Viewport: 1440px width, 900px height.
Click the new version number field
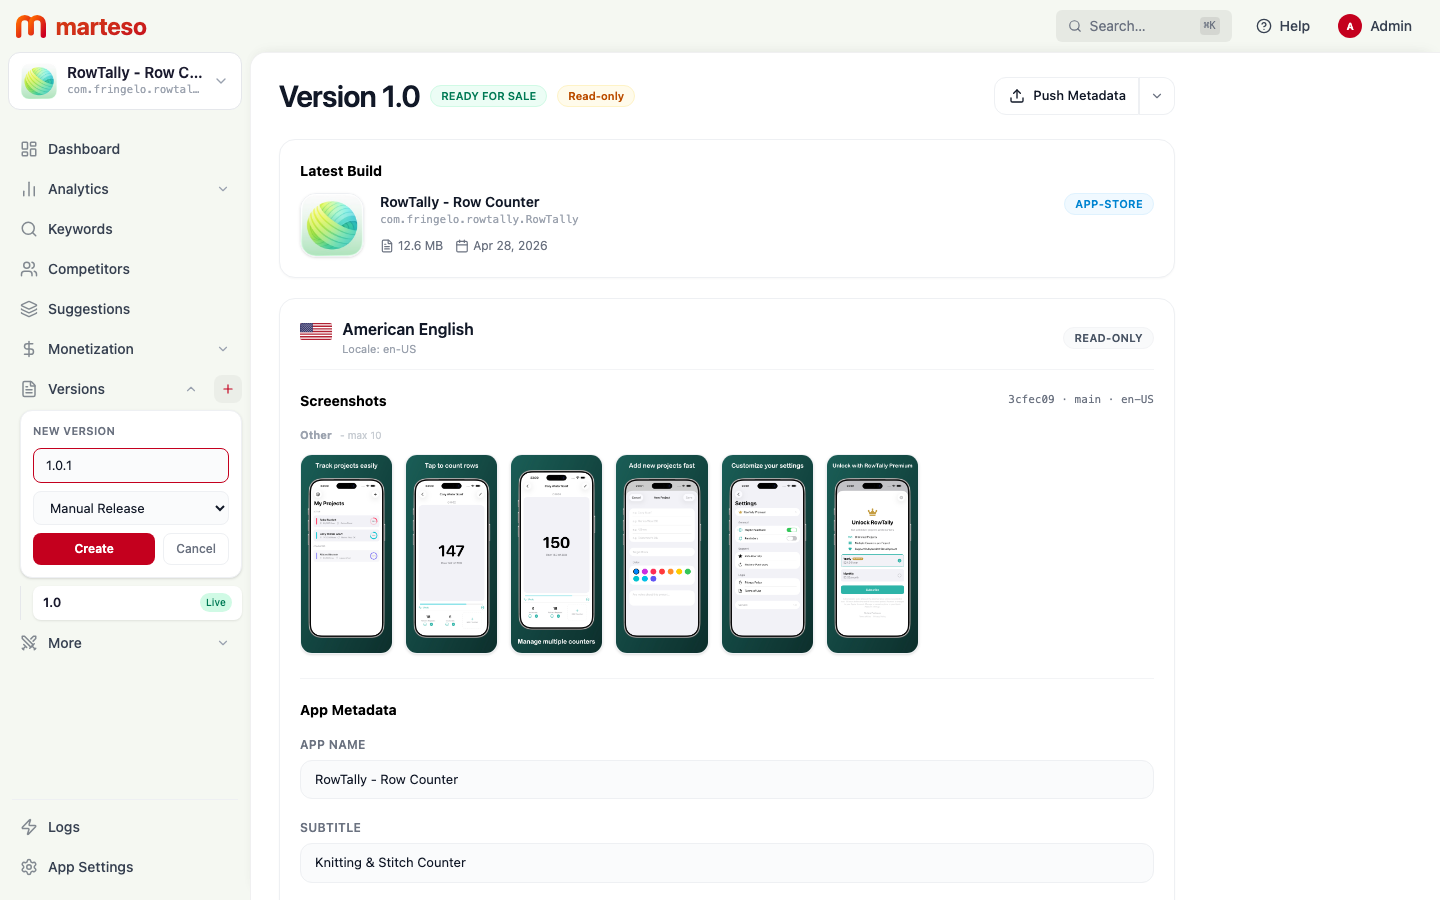tap(131, 465)
